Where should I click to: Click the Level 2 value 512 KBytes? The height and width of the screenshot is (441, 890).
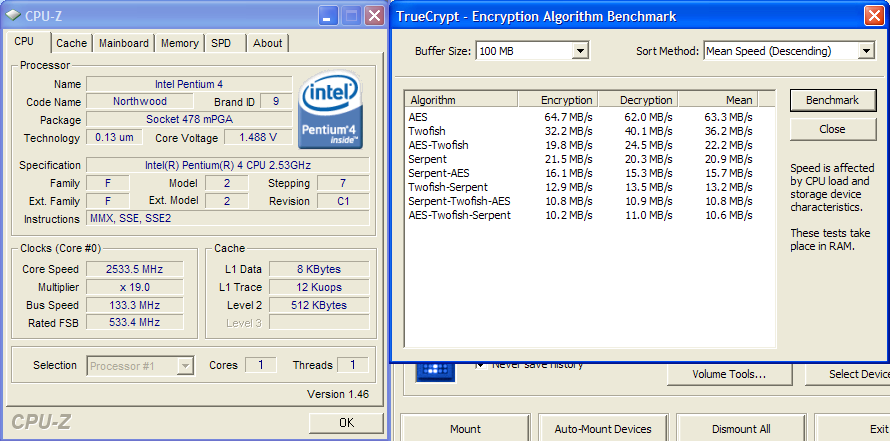click(319, 305)
